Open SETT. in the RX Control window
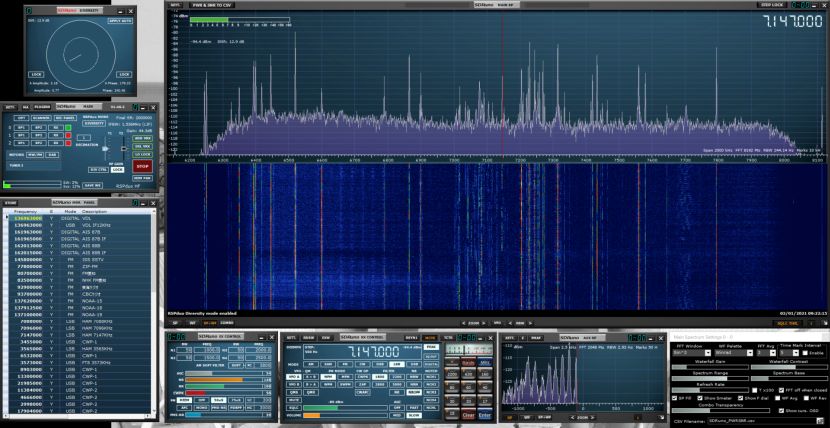 (291, 338)
